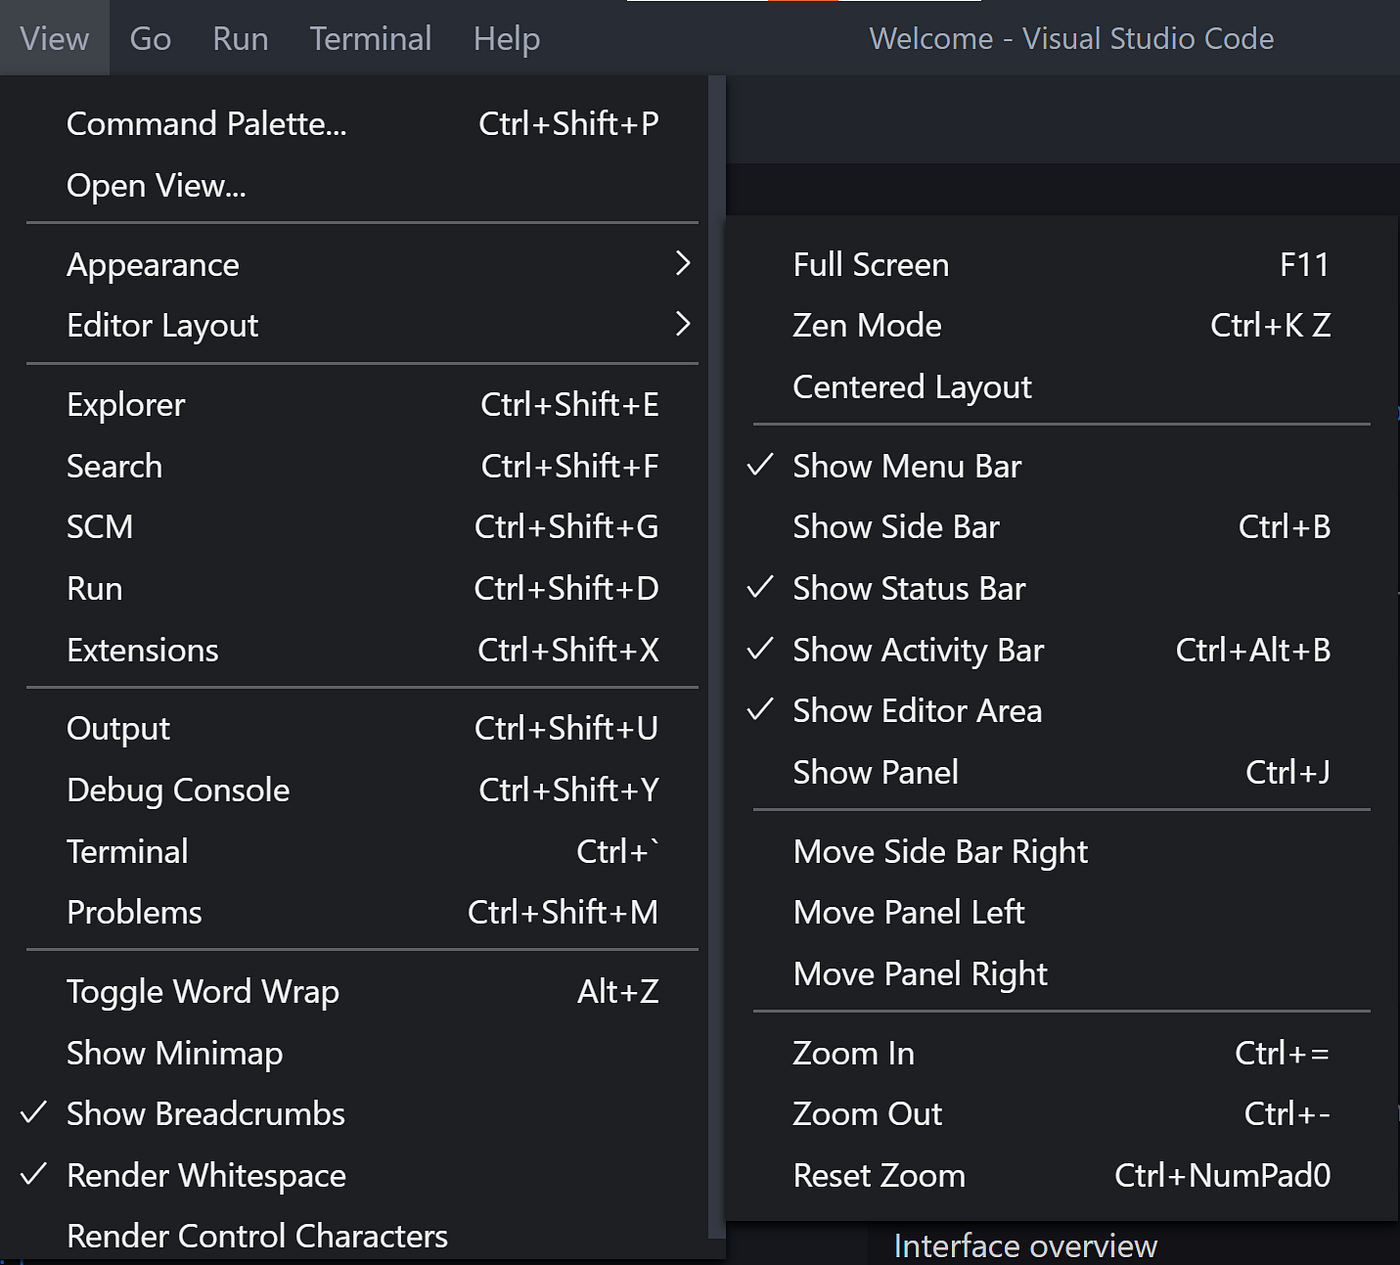Open the Terminal menu in menu bar
The width and height of the screenshot is (1400, 1265).
click(x=370, y=38)
